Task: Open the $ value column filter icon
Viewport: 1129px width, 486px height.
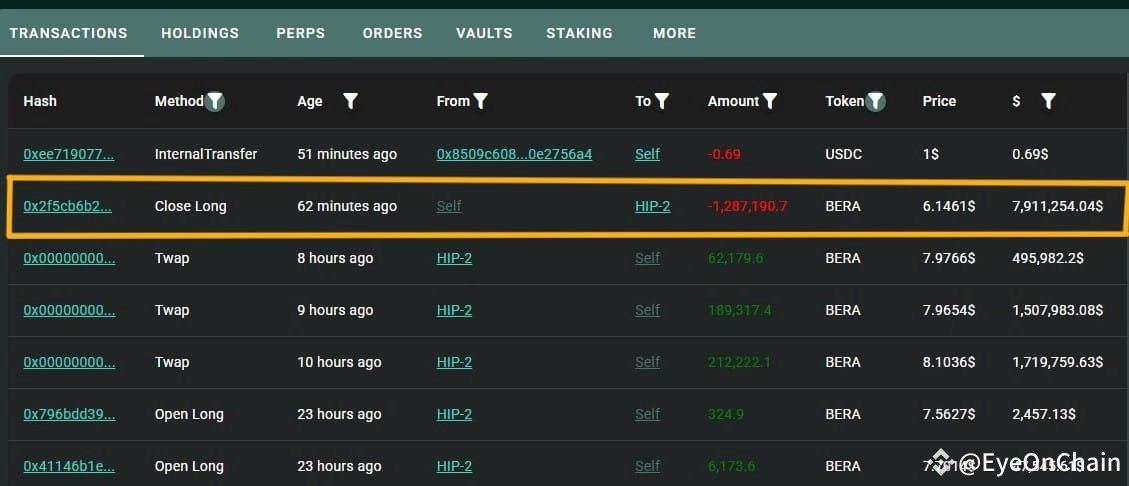Action: pos(1048,101)
